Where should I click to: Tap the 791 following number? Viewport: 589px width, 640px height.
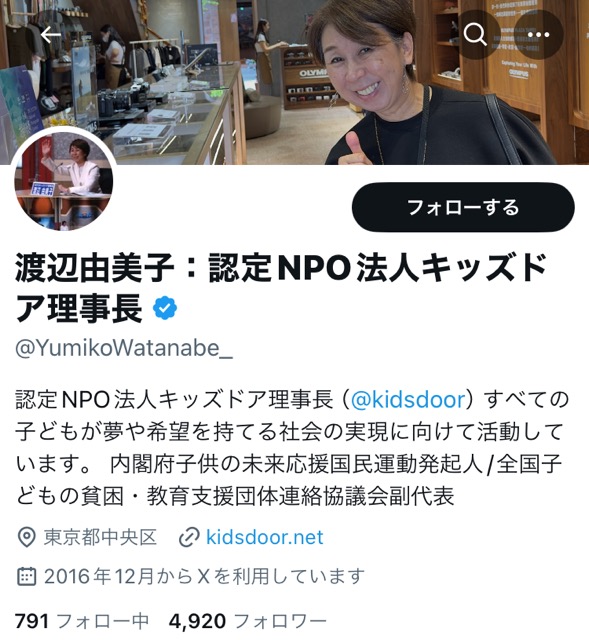(x=32, y=621)
